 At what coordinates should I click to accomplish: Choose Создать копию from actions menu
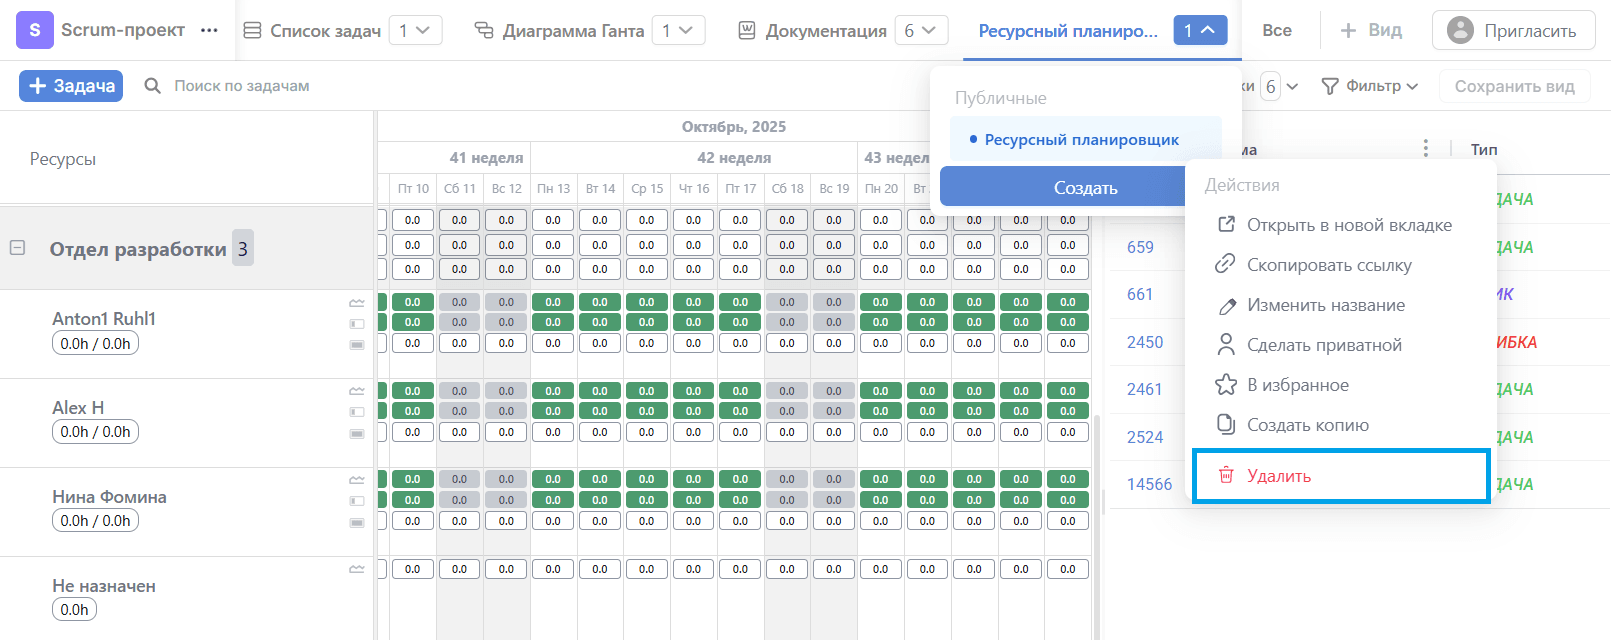pyautogui.click(x=1307, y=425)
